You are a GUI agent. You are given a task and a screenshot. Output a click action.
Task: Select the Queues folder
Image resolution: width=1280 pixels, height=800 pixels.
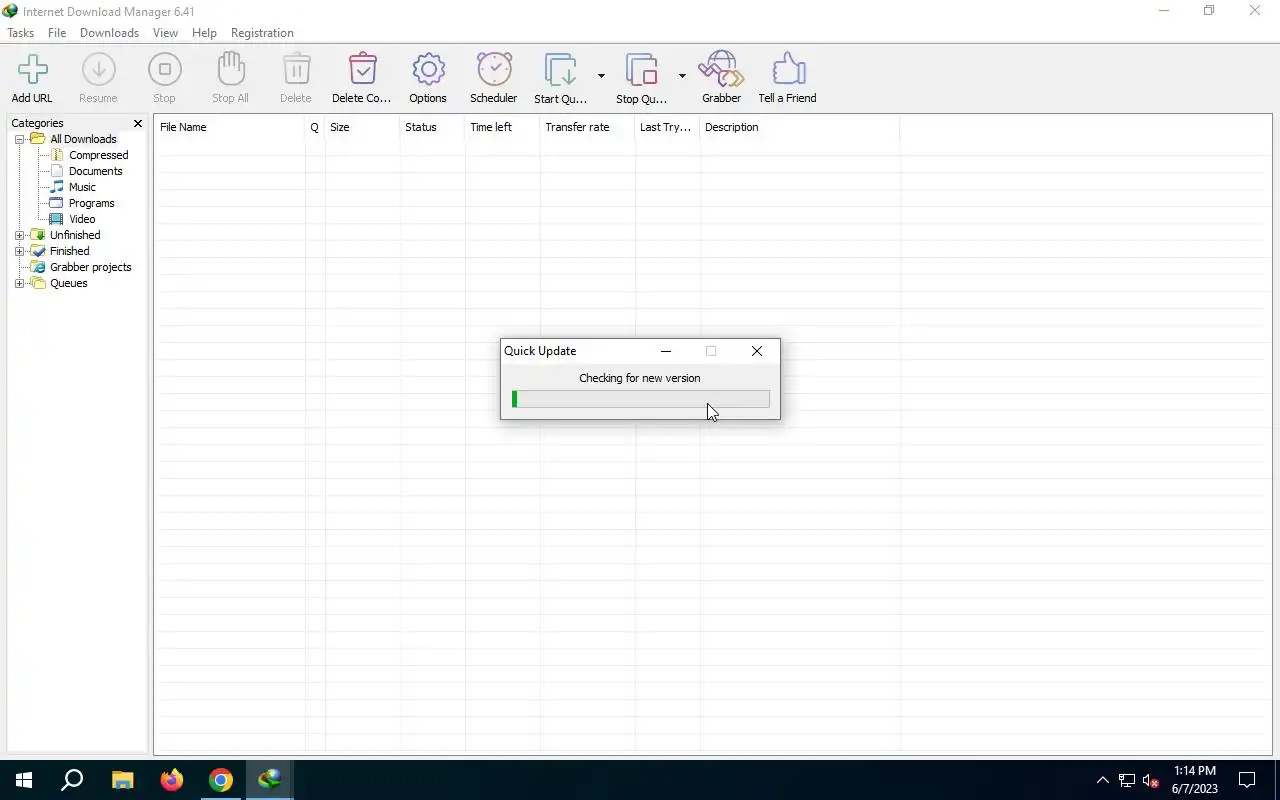click(68, 283)
